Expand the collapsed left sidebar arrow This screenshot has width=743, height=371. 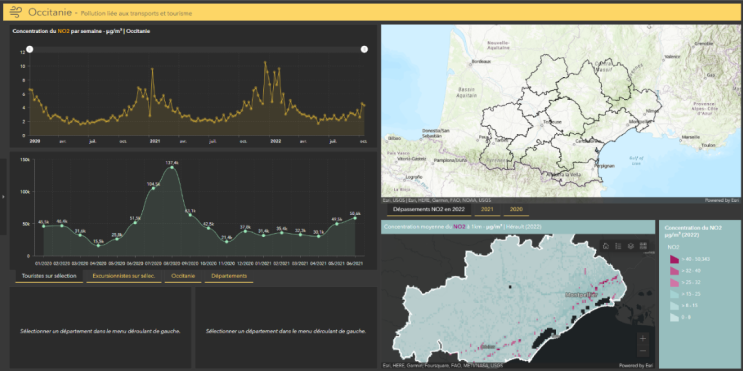pyautogui.click(x=3, y=196)
